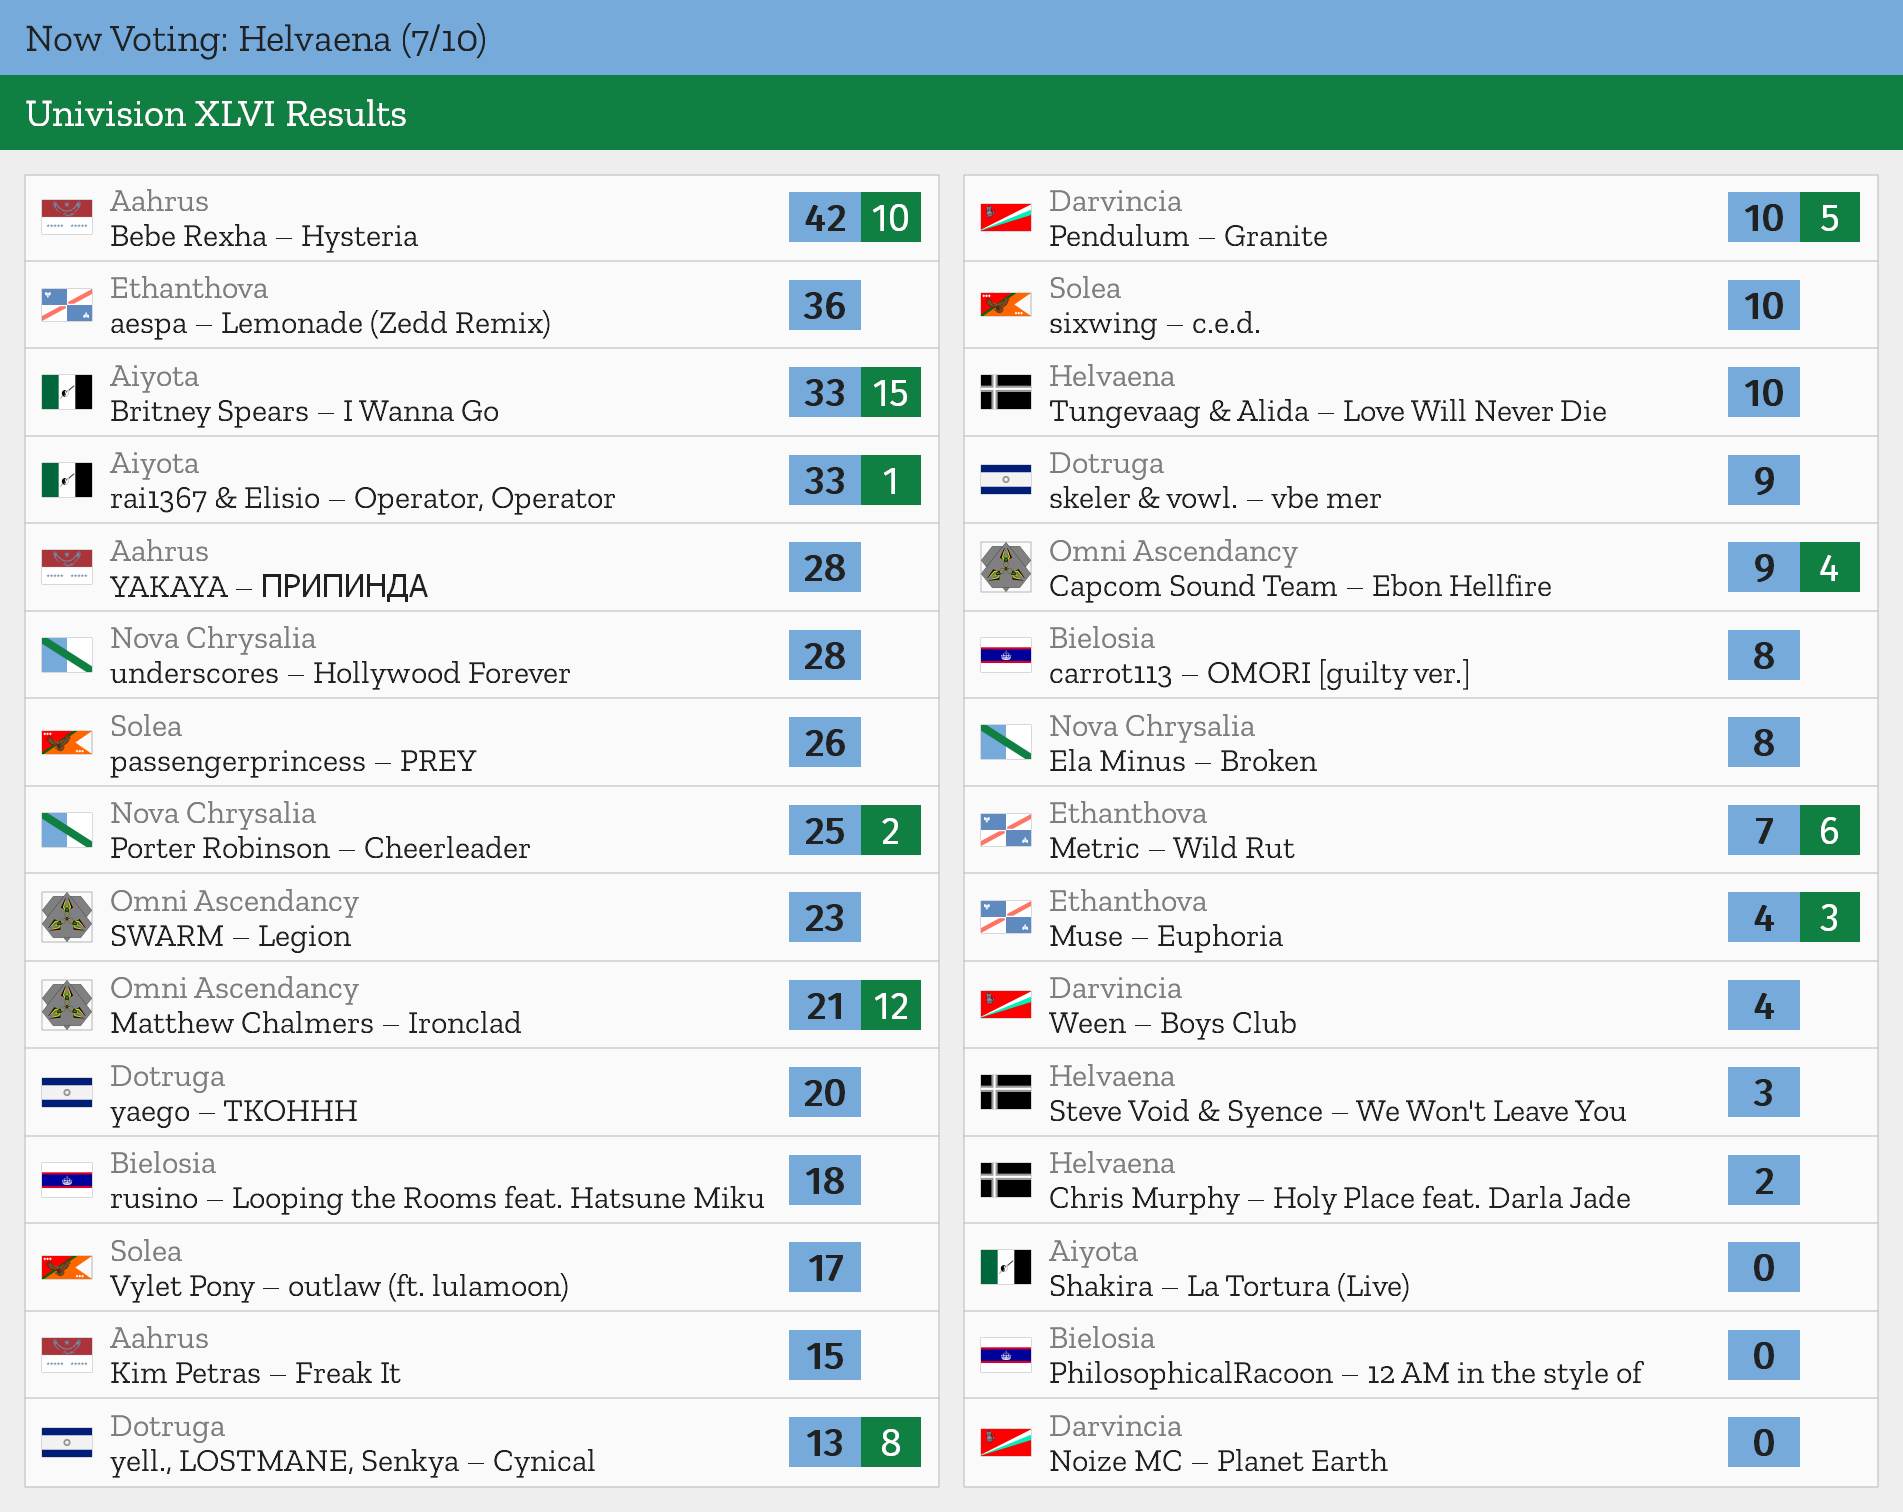The image size is (1903, 1512).
Task: Click "underscores – Hollywood Forever" song title
Action: [340, 674]
